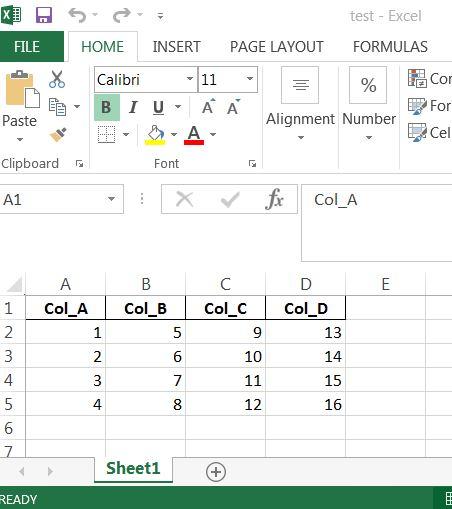Screen dimensions: 452x509
Task: Click the Copy icon in Clipboard group
Action: tap(58, 107)
